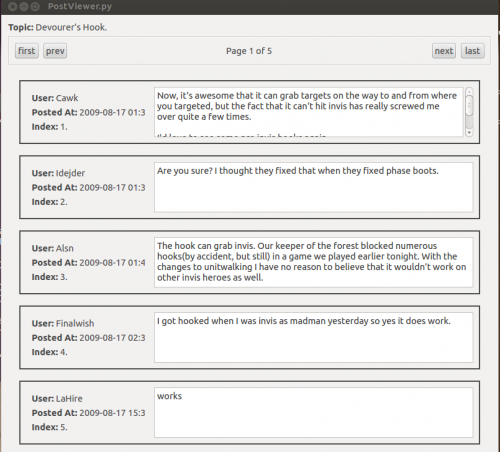The image size is (500, 452).
Task: Click the PostViewer.py title bar text
Action: 80,6
